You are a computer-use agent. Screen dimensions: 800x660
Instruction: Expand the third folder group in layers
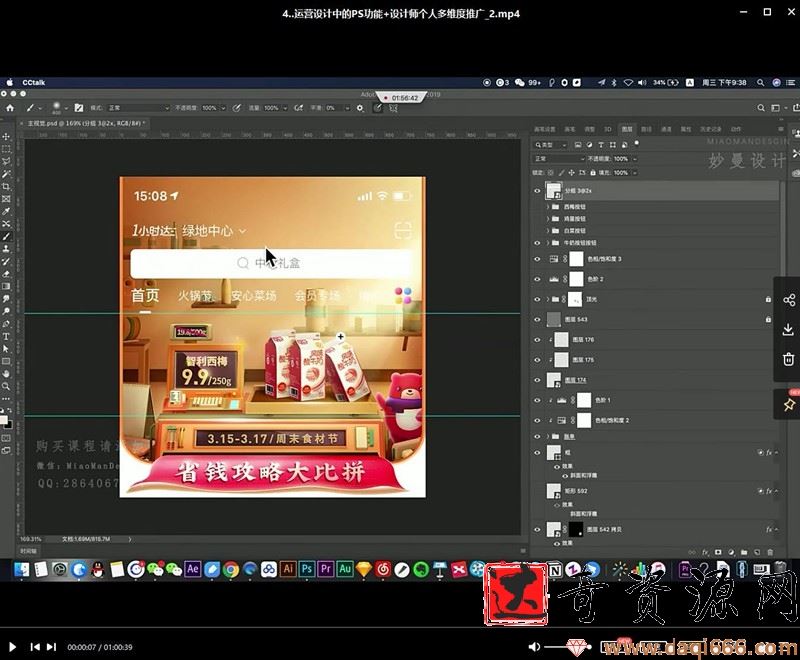point(548,231)
